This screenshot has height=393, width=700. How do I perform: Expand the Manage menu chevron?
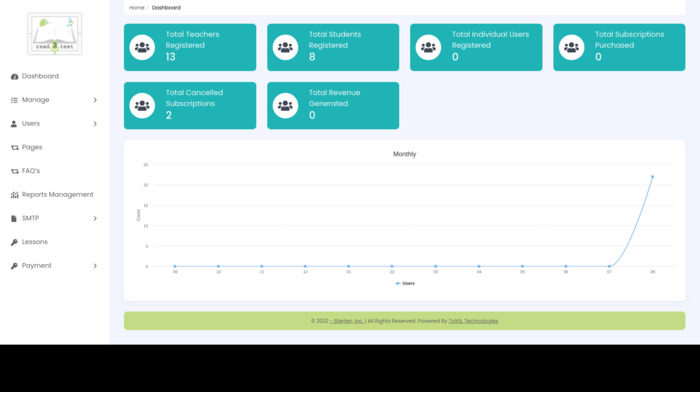(95, 100)
